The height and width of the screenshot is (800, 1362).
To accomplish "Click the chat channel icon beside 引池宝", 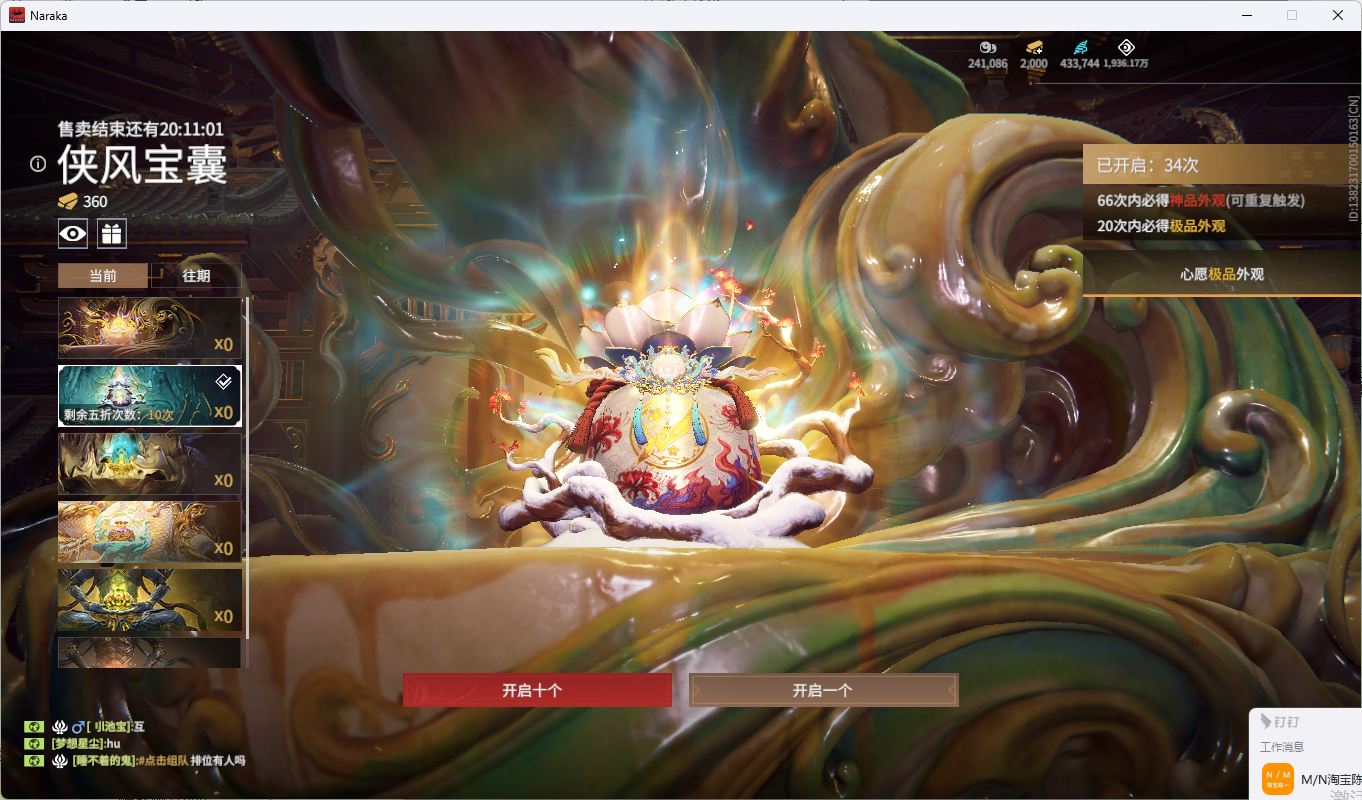I will 33,726.
